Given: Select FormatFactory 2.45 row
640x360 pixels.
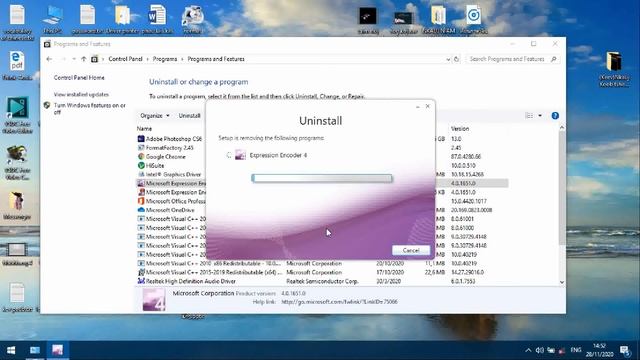Looking at the screenshot, I should pyautogui.click(x=171, y=148).
